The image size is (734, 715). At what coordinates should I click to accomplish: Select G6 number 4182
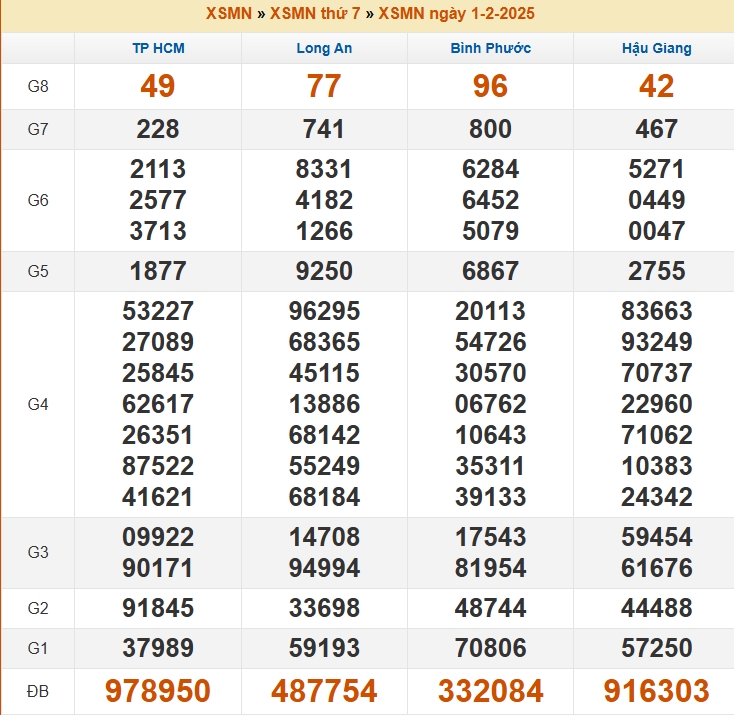point(324,200)
